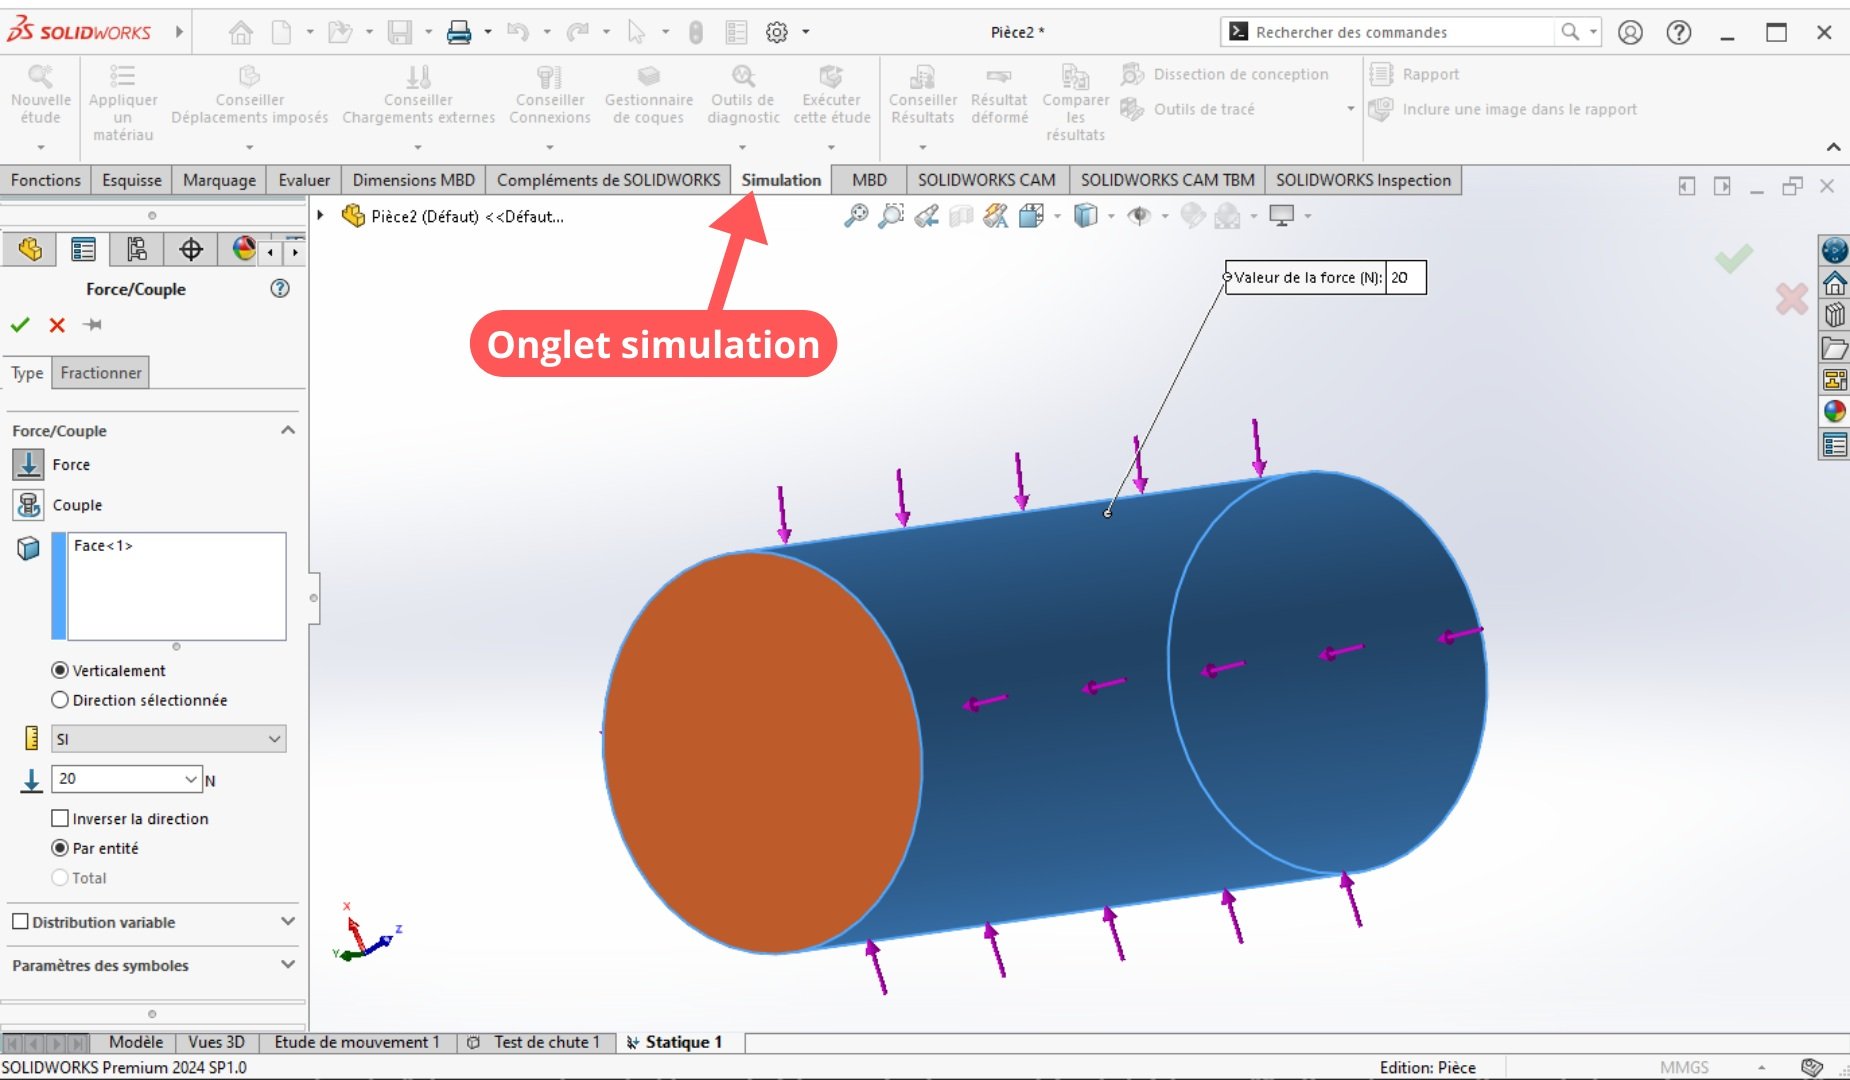
Task: Pin the Force/Couple PropertyManager
Action: (93, 325)
